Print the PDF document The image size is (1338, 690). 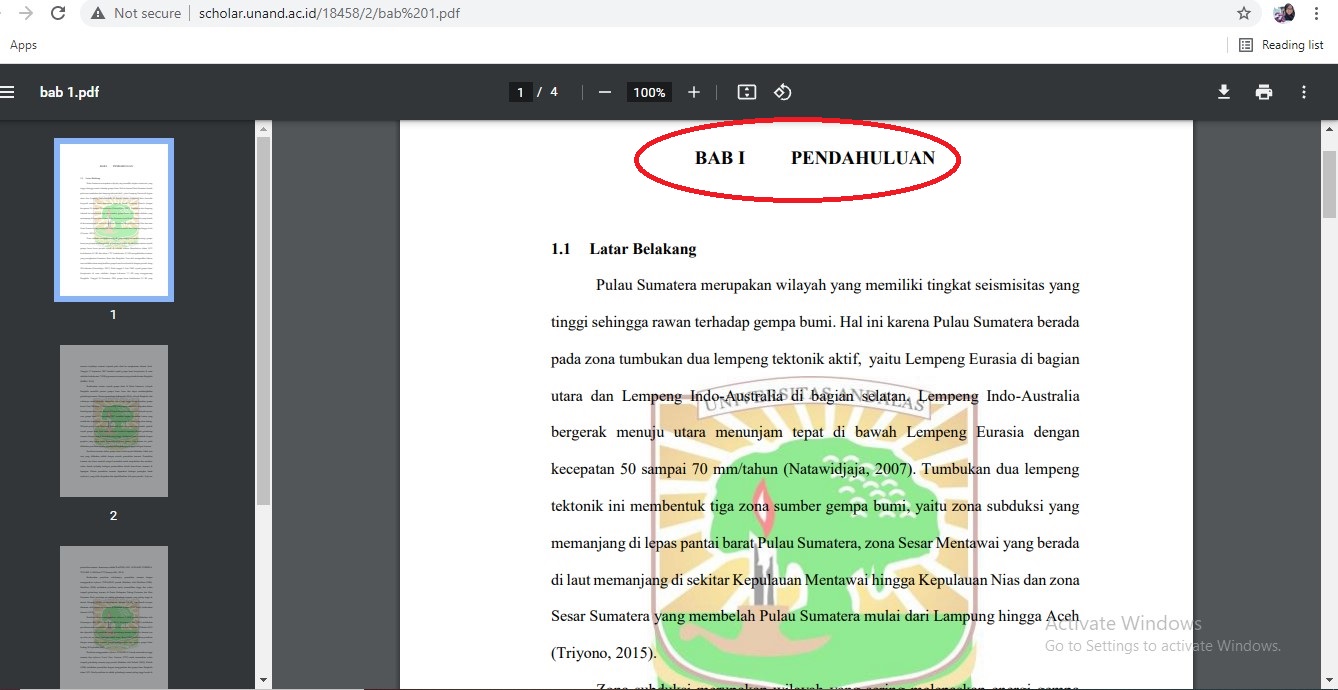tap(1264, 92)
